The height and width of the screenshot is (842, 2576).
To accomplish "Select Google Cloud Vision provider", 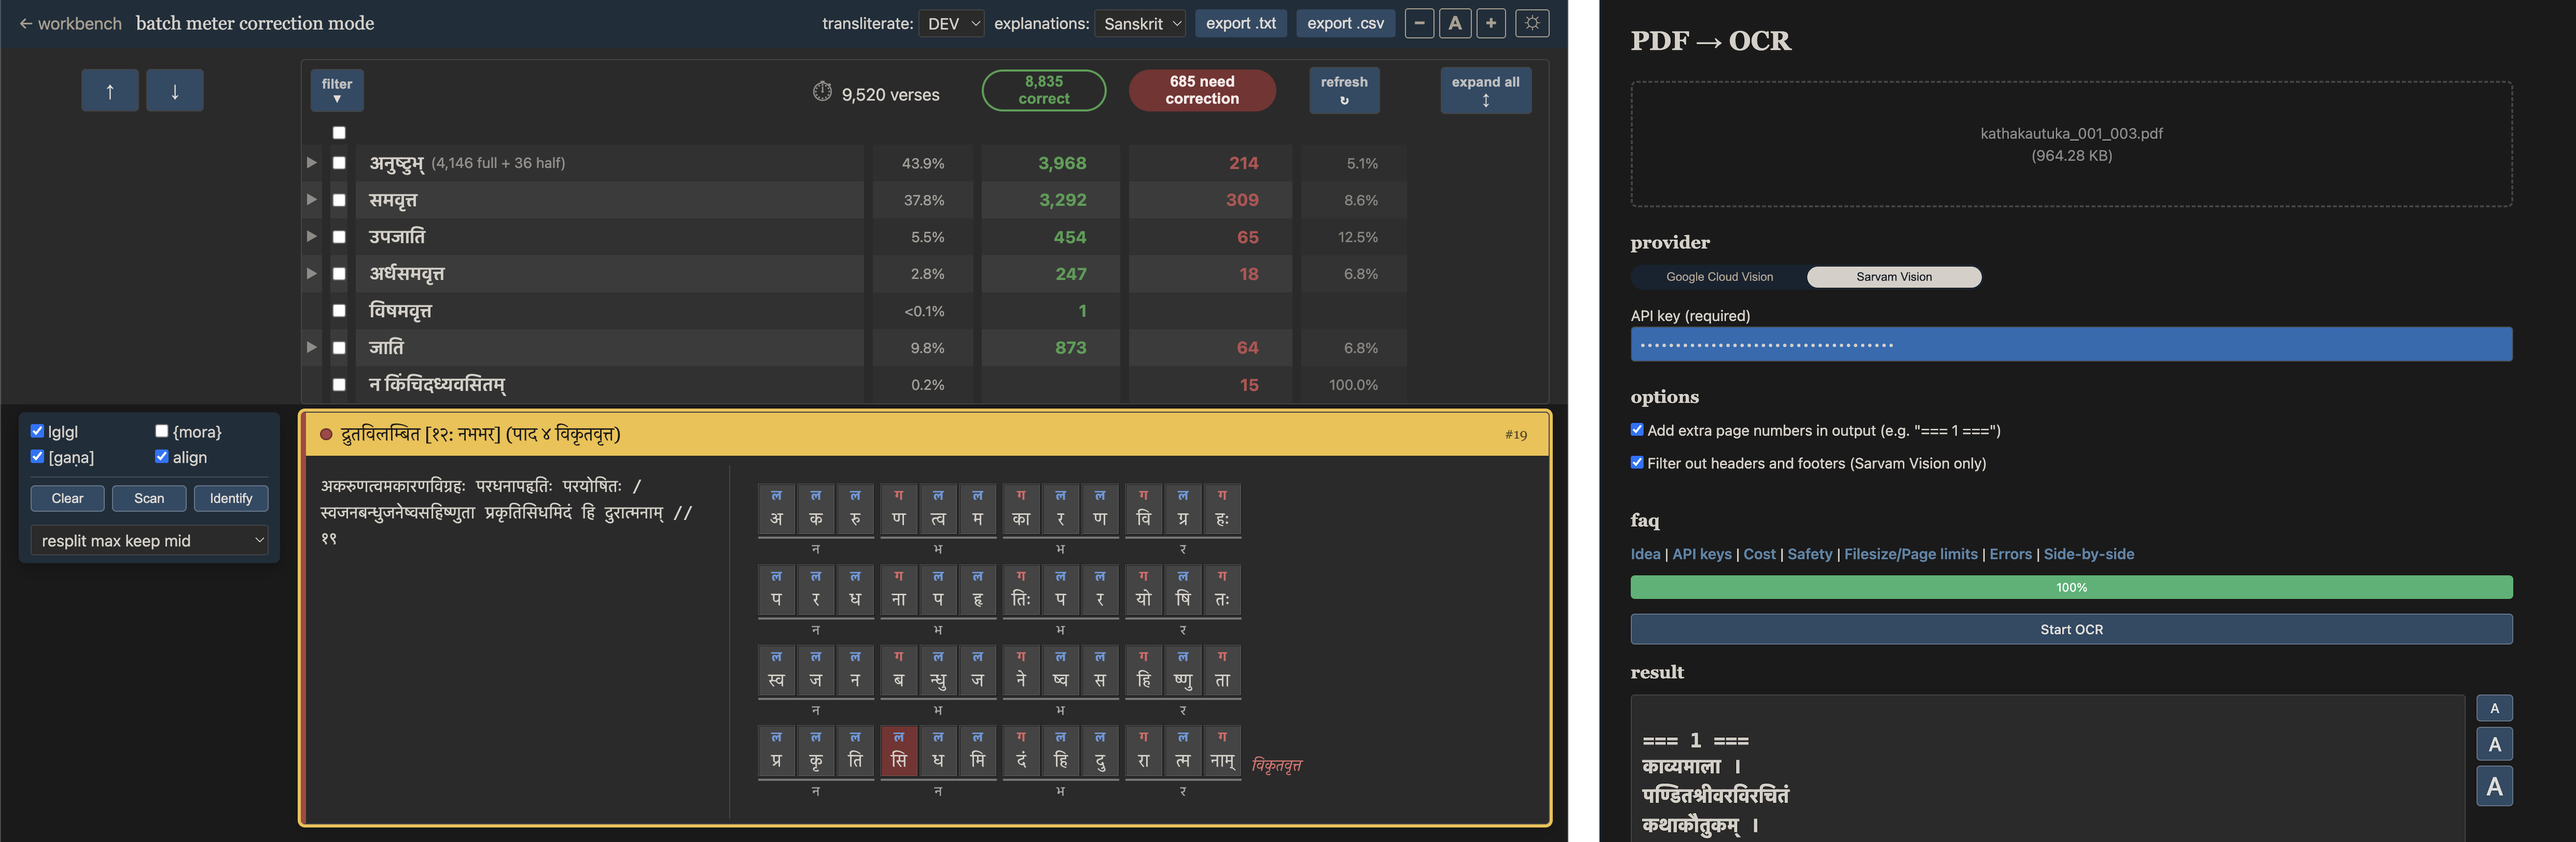I will coord(1719,277).
